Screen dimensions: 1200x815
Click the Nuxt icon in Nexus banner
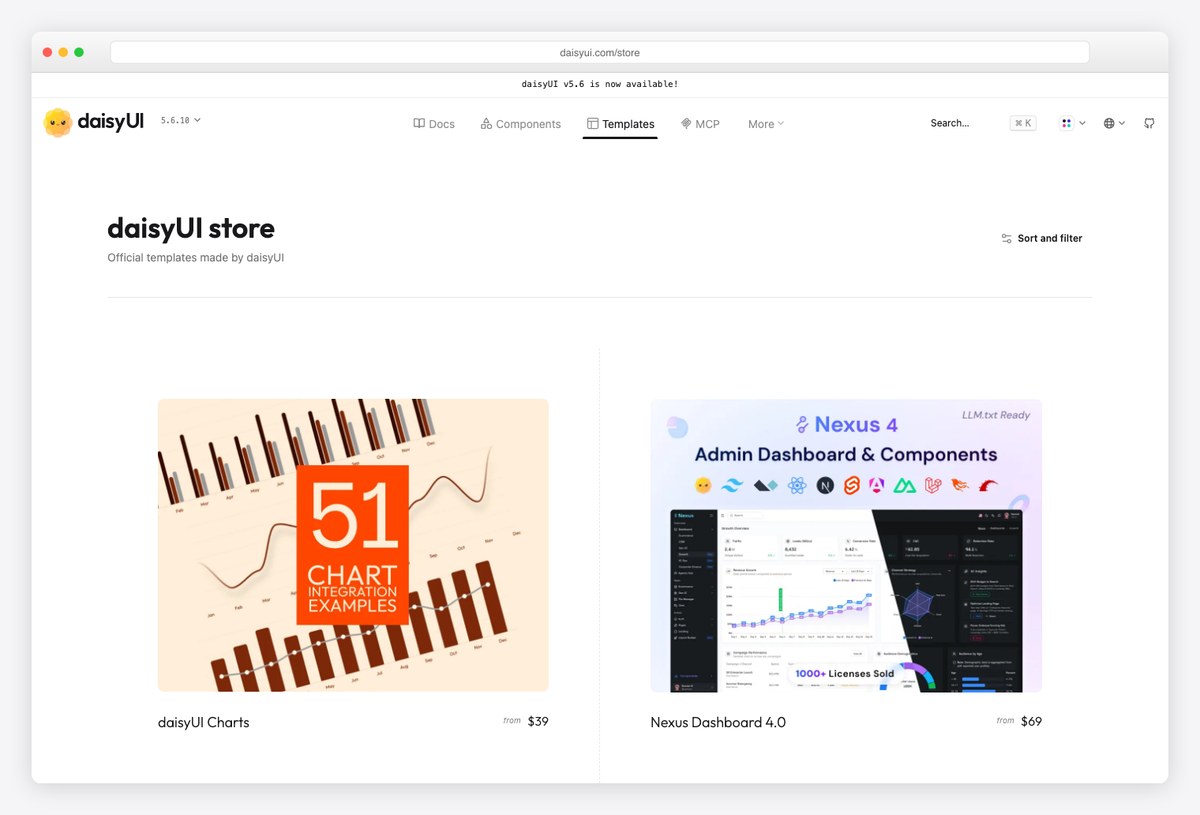(x=905, y=486)
